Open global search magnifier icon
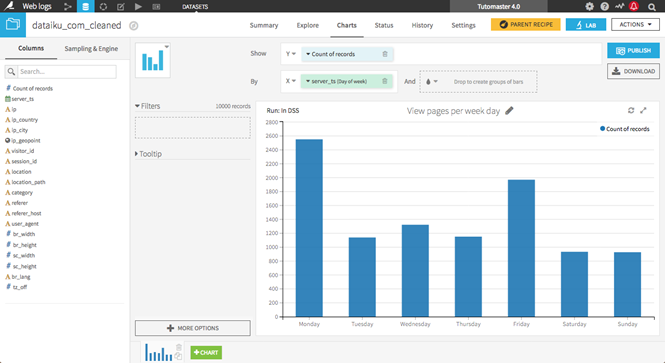The height and width of the screenshot is (363, 665). (652, 7)
